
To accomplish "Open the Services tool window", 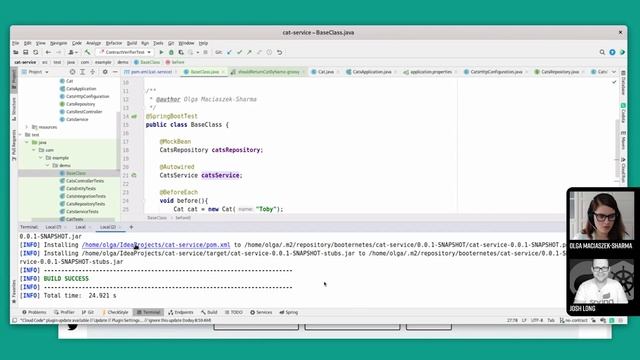I will click(x=261, y=312).
